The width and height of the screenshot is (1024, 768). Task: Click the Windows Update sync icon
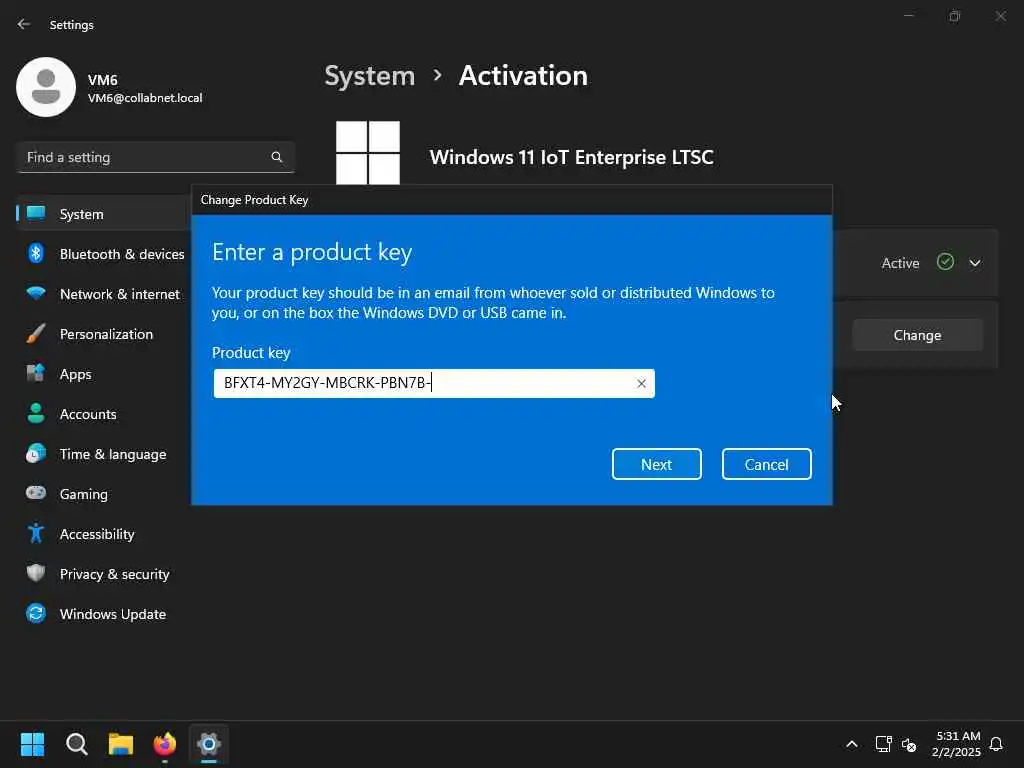coord(36,613)
